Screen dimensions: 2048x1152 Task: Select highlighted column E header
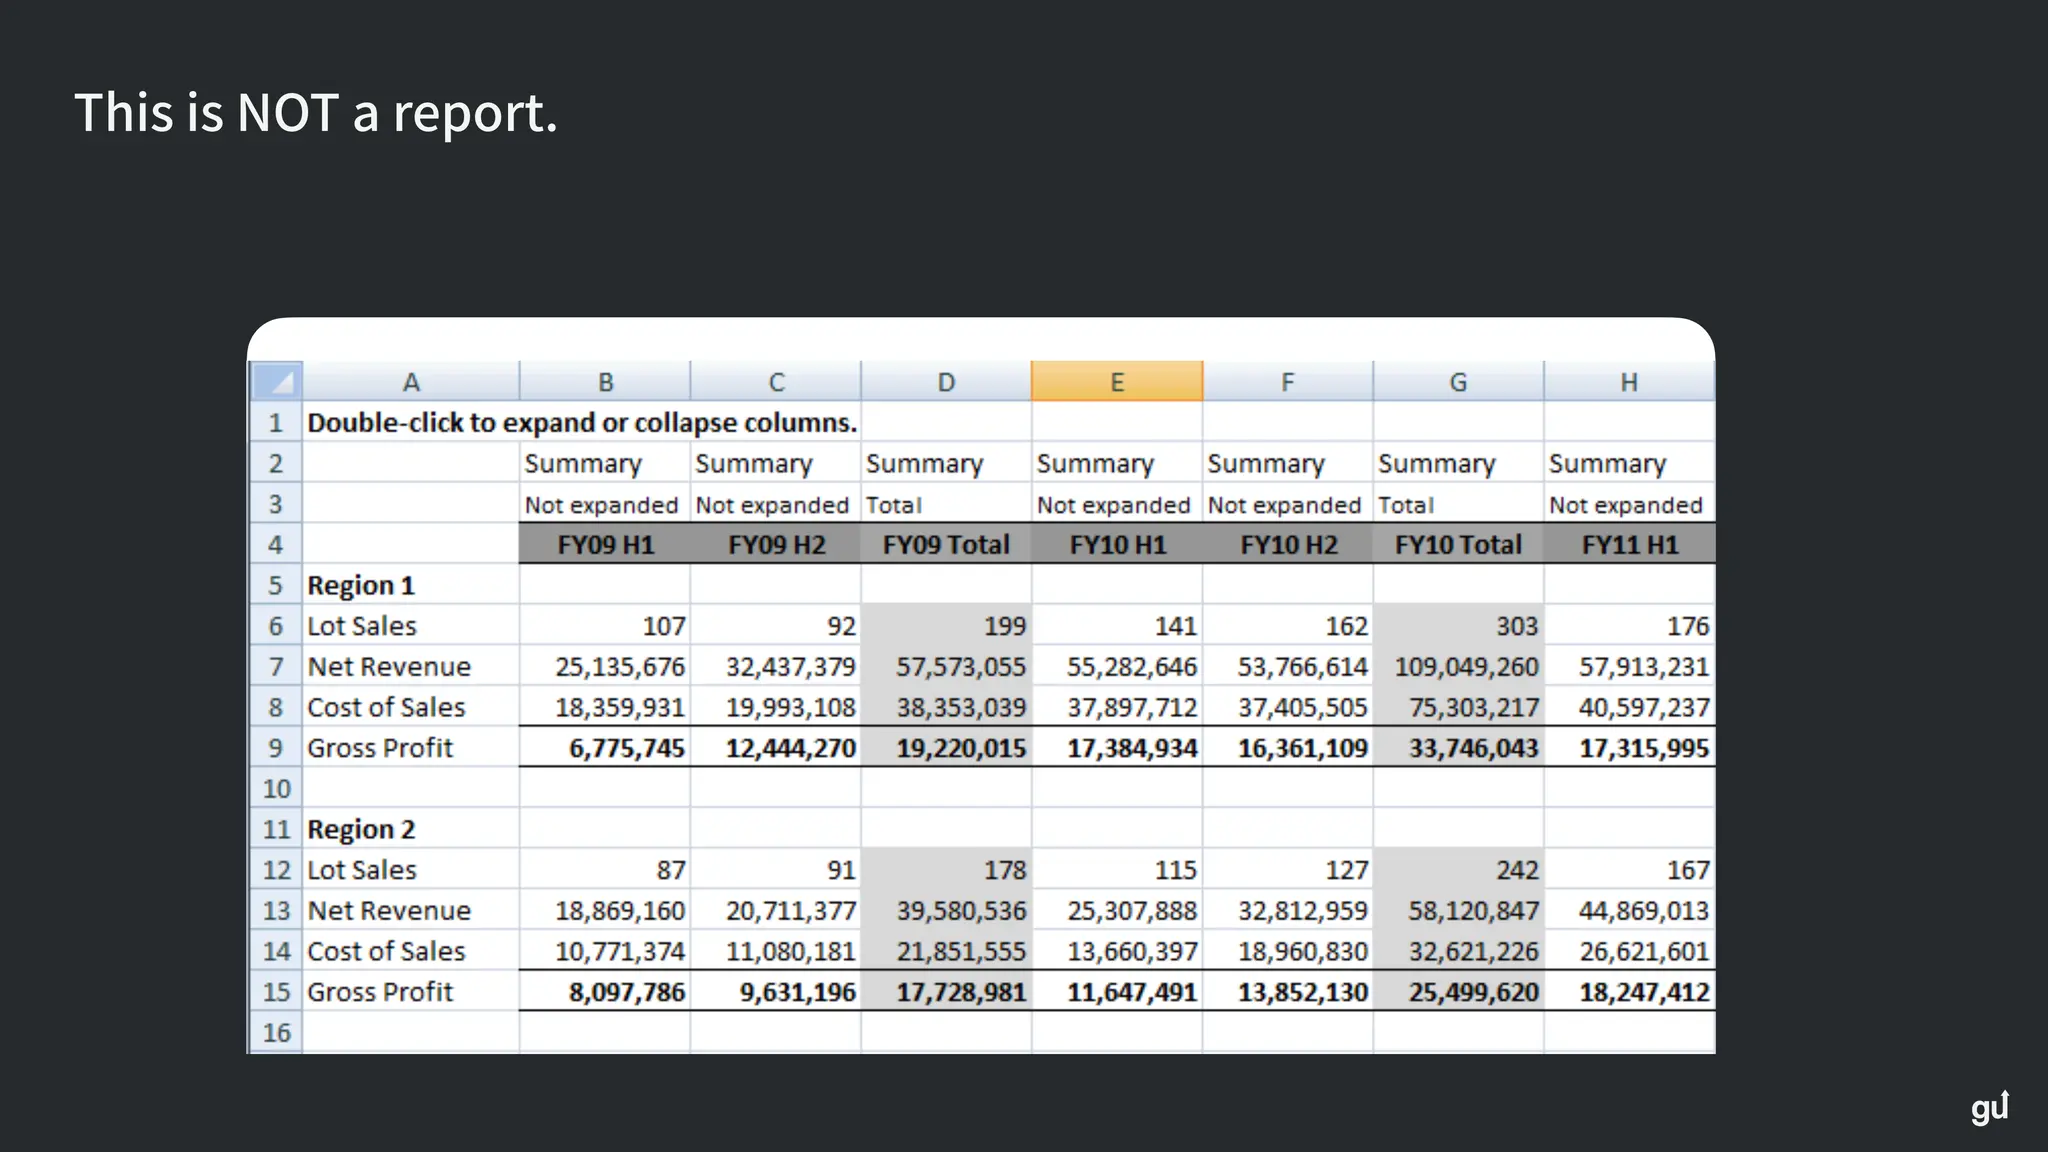(x=1117, y=381)
